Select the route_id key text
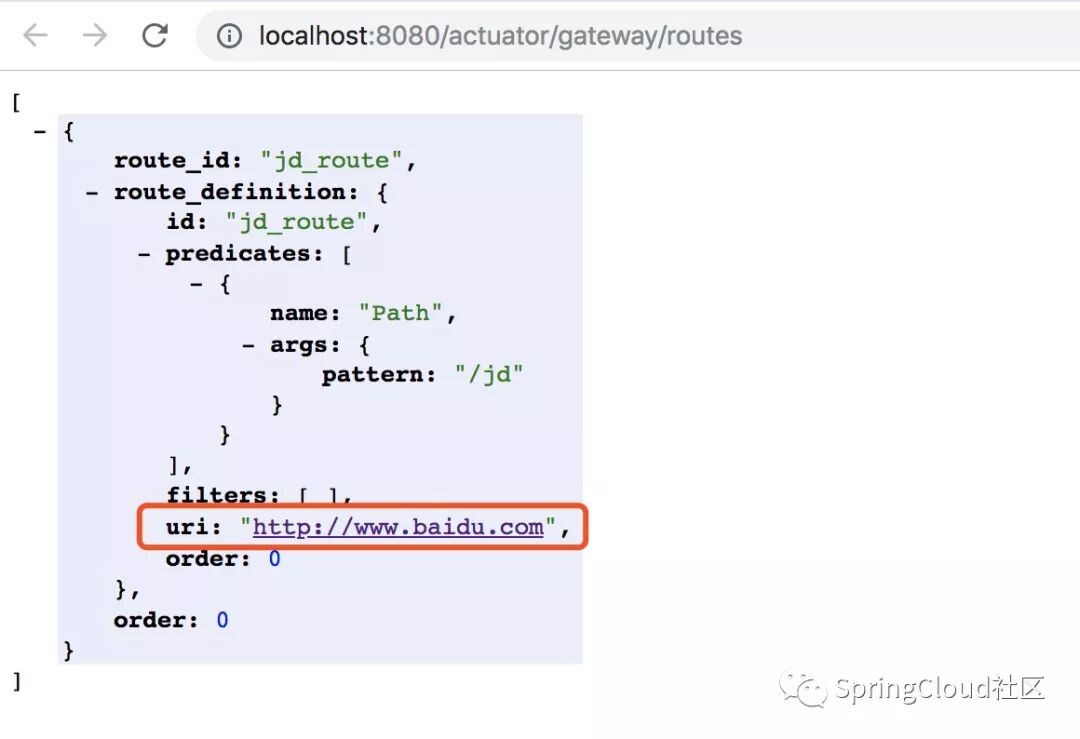The width and height of the screenshot is (1080, 739). coord(171,160)
